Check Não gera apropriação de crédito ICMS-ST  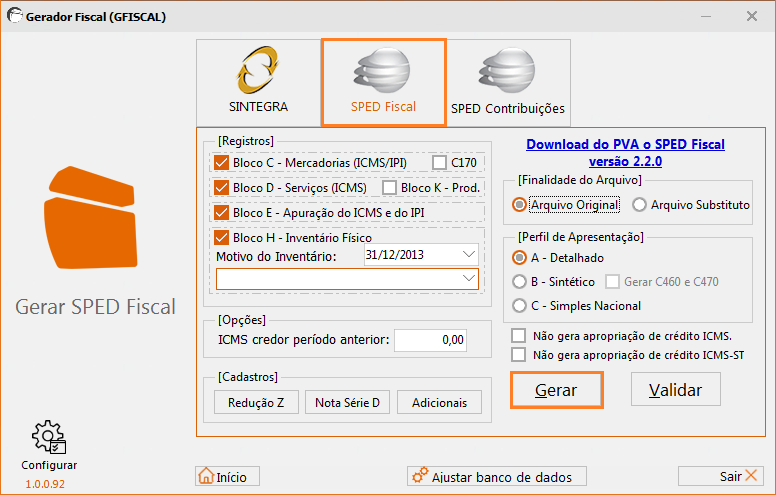519,354
